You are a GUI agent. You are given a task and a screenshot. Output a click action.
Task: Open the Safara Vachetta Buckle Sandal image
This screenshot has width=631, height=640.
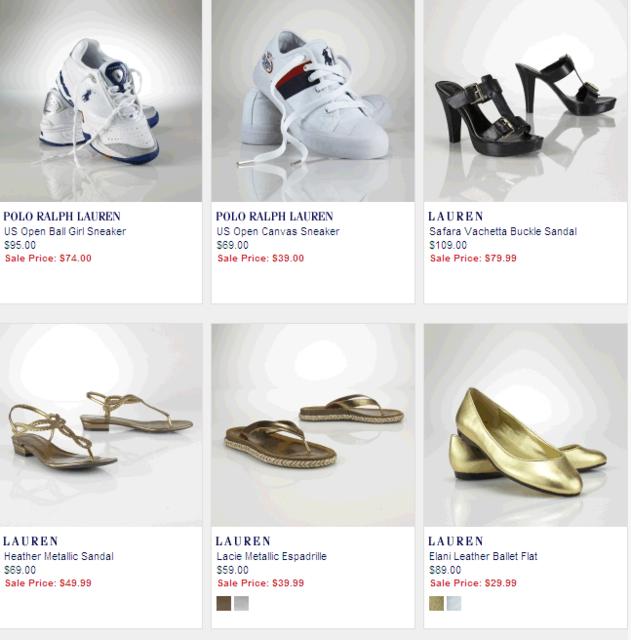[526, 101]
